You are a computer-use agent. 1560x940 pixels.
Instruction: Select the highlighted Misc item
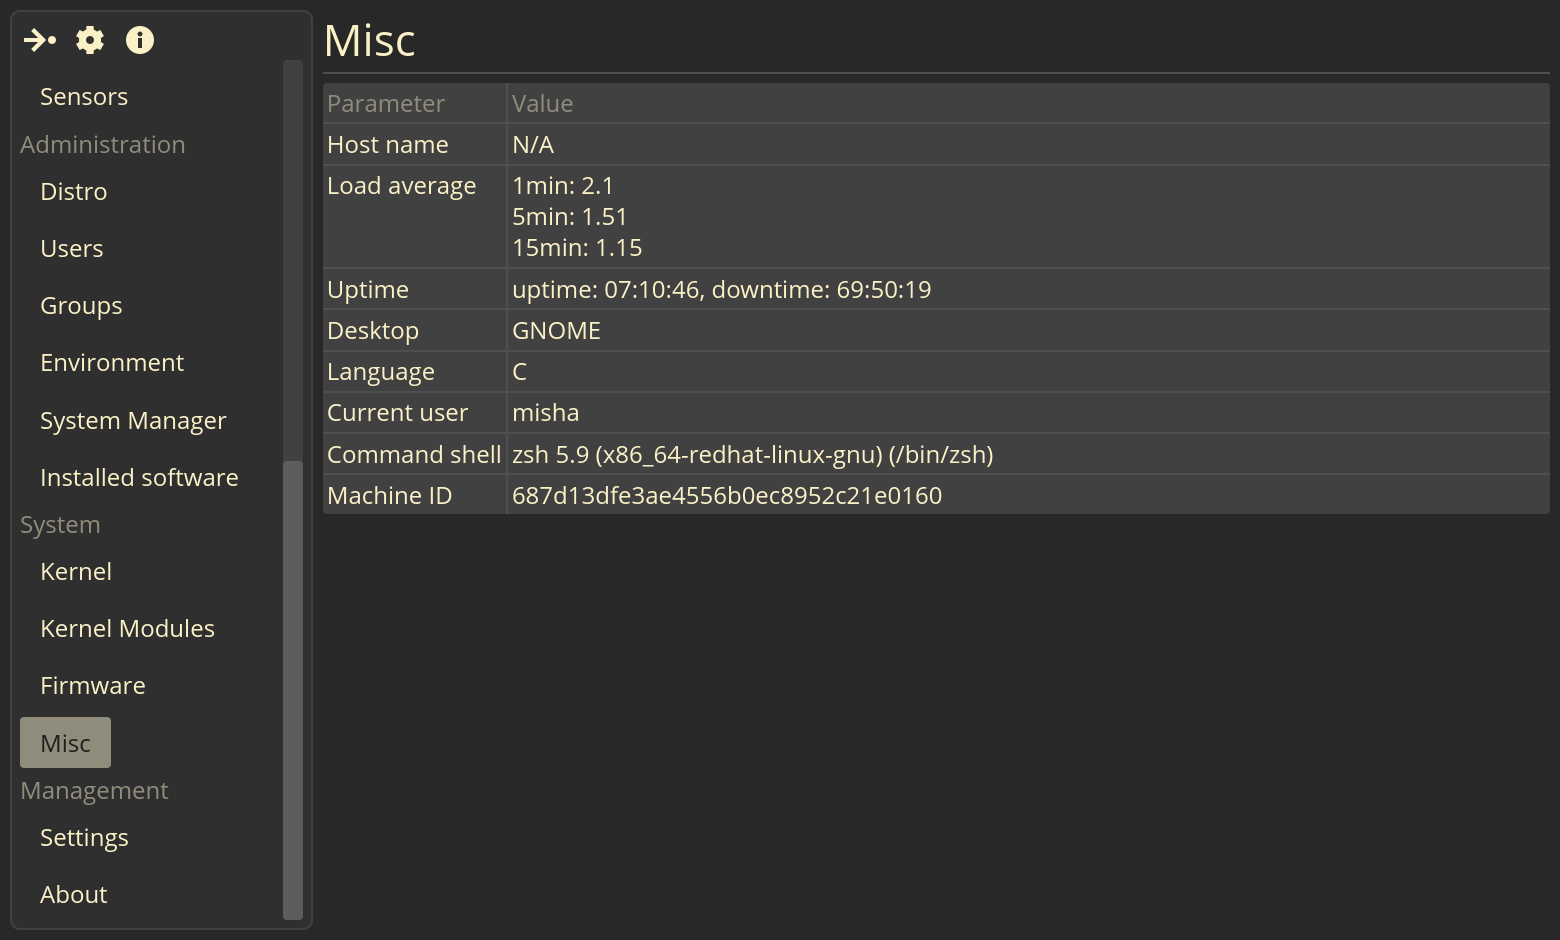[65, 743]
